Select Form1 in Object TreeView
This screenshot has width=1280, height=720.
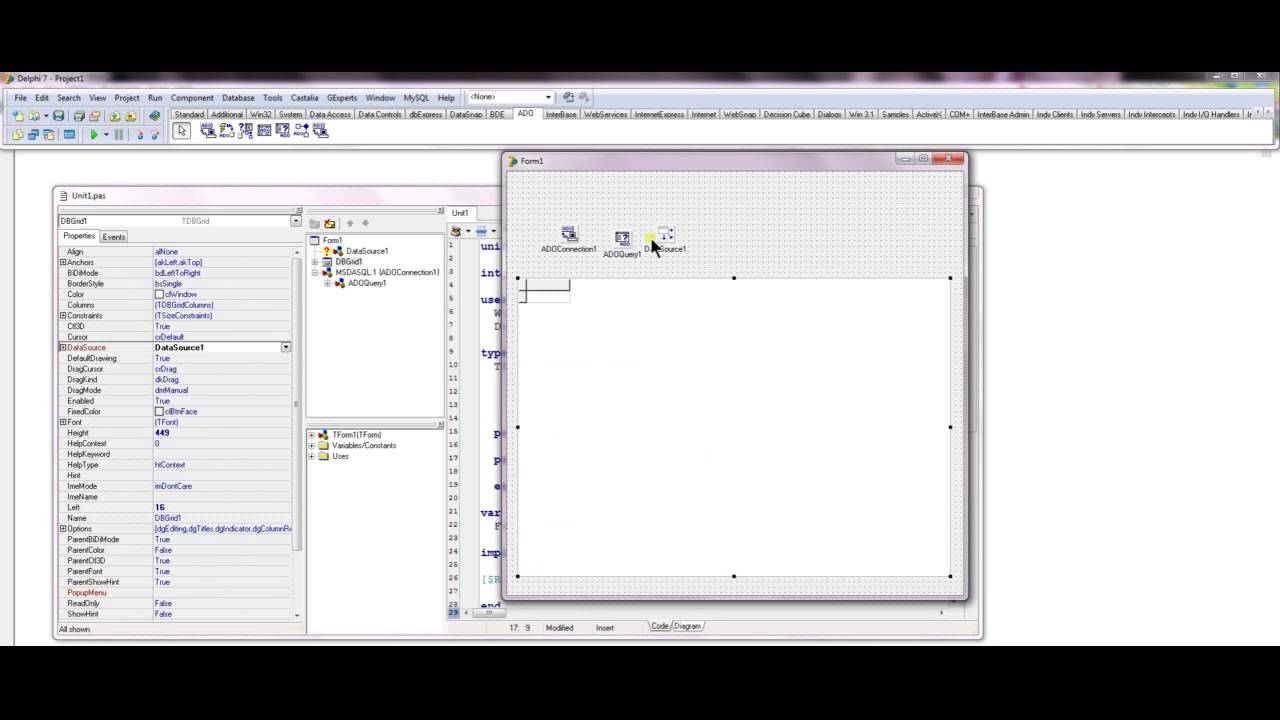pyautogui.click(x=332, y=240)
